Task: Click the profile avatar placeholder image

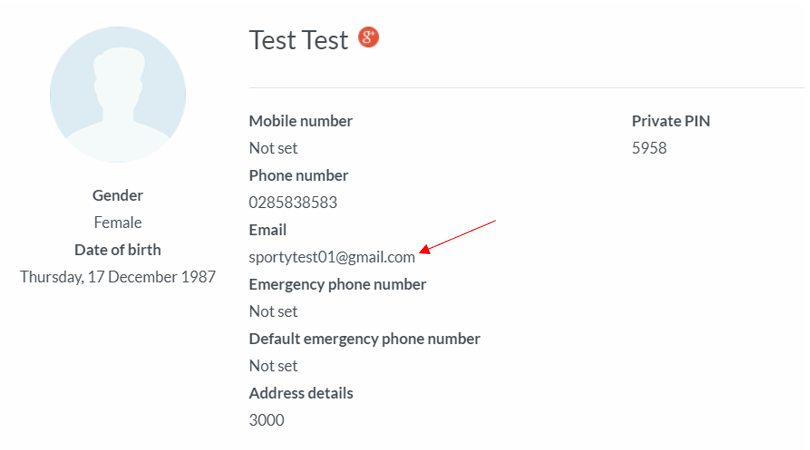Action: pyautogui.click(x=118, y=95)
